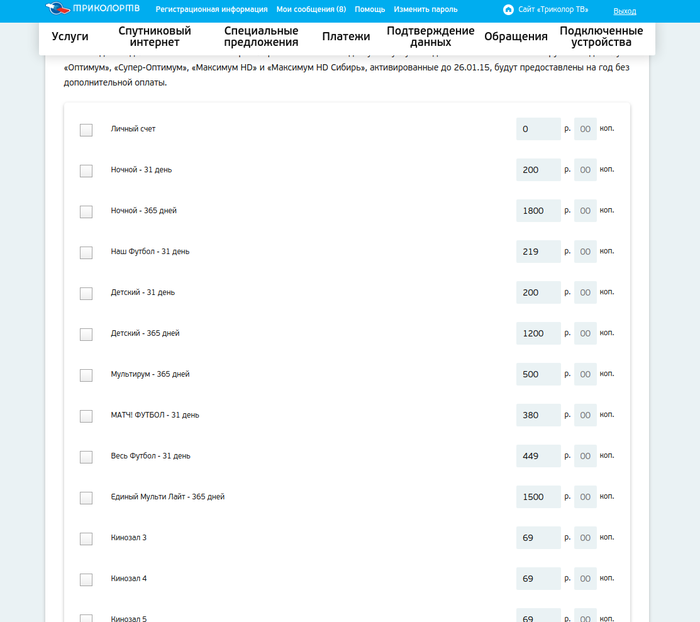Viewport: 700px width, 622px height.
Task: Go to the Платежи section
Action: [x=346, y=37]
